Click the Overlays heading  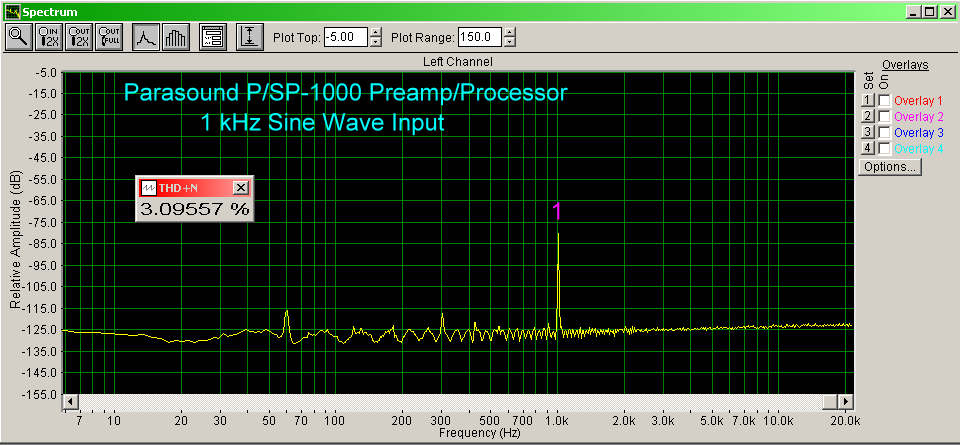tap(906, 65)
